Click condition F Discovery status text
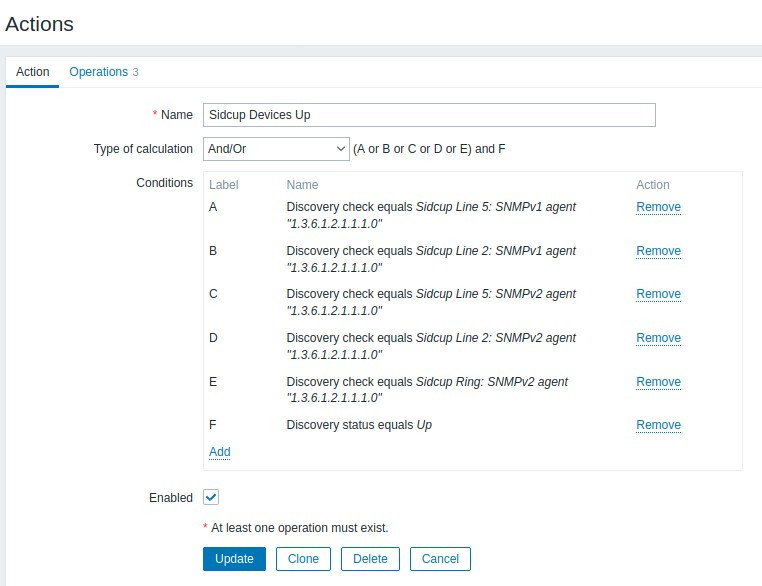762x586 pixels. 359,425
